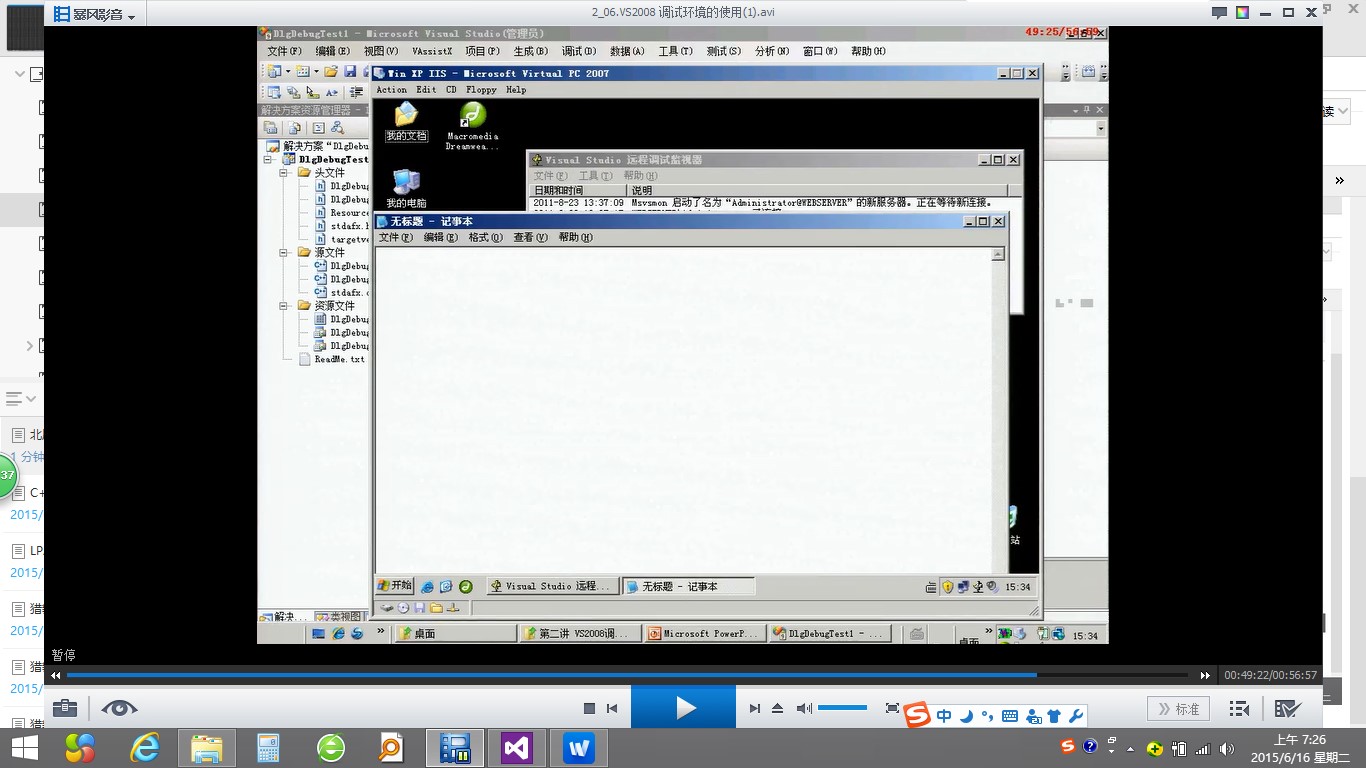Click fast-forward arrows beside progress bar

pos(1205,676)
